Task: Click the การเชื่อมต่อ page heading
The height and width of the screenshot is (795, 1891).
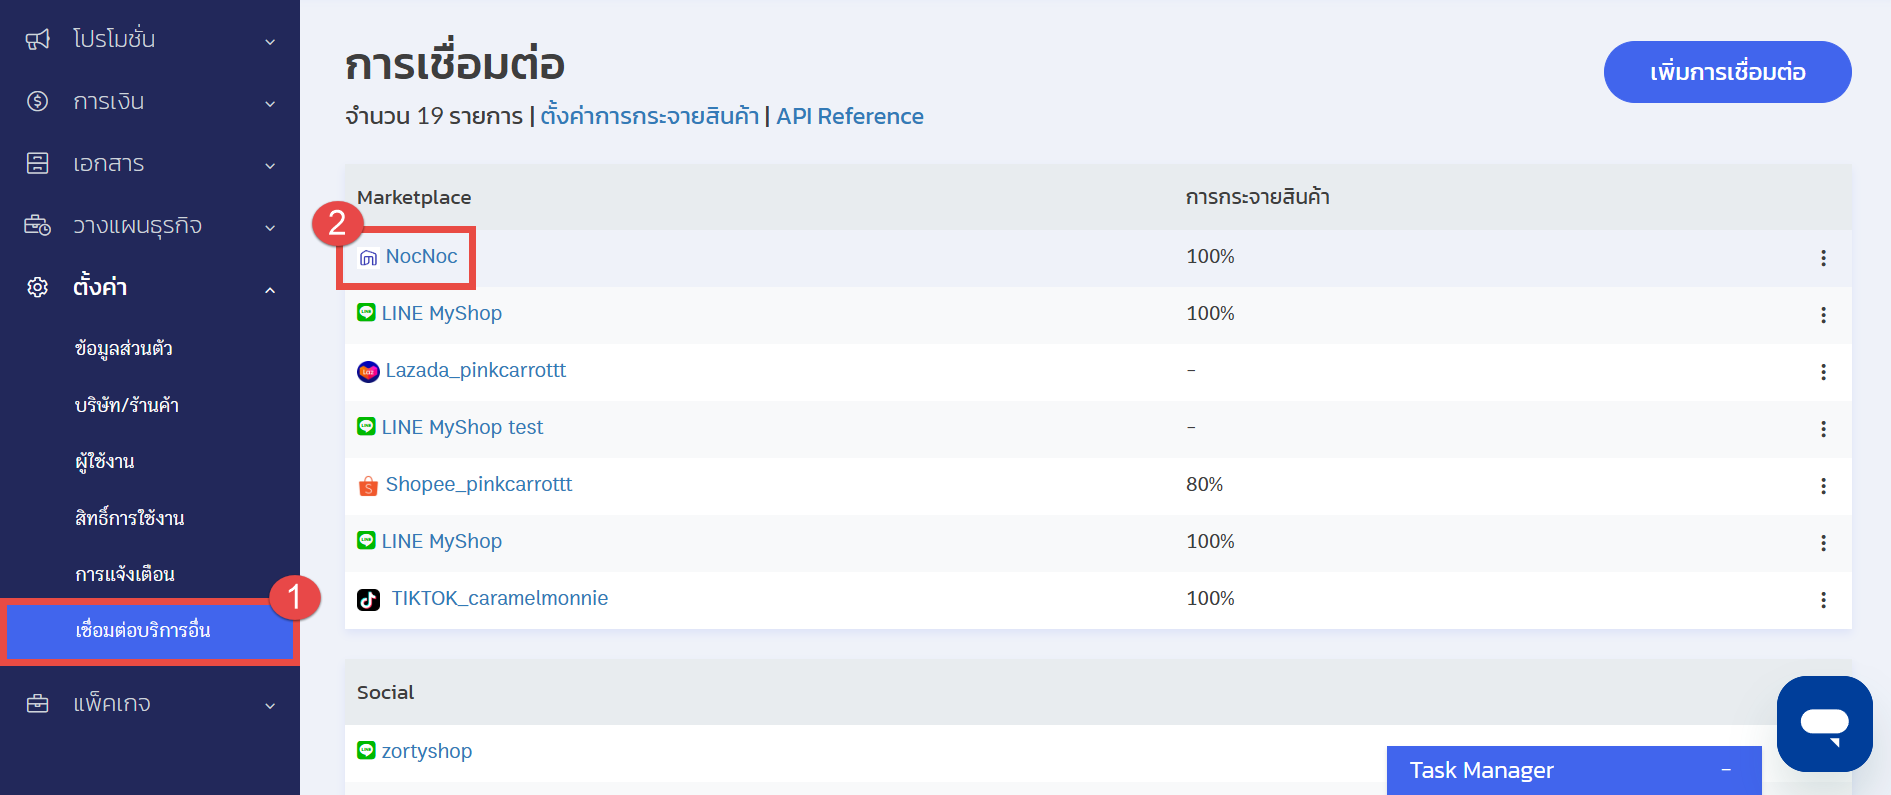Action: [x=455, y=64]
